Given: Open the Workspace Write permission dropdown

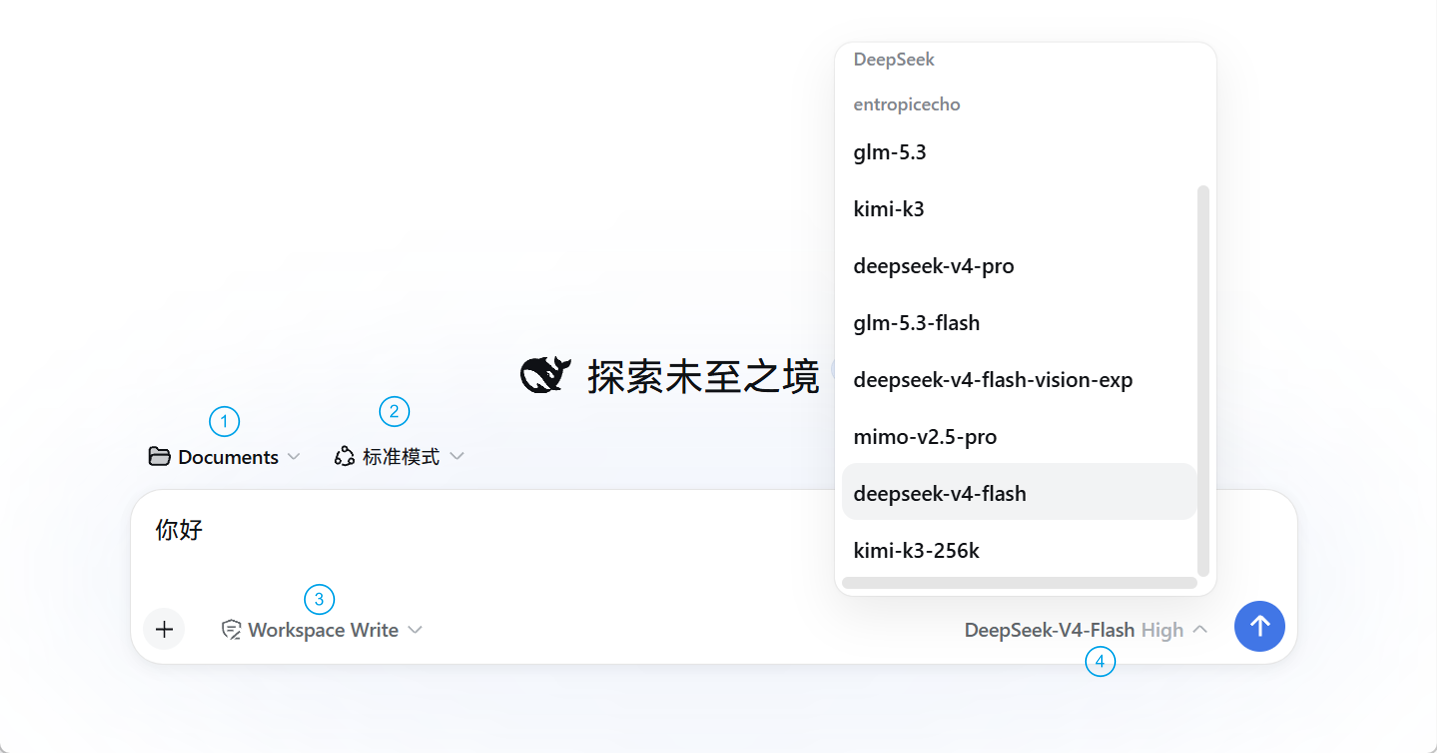Looking at the screenshot, I should click(322, 630).
